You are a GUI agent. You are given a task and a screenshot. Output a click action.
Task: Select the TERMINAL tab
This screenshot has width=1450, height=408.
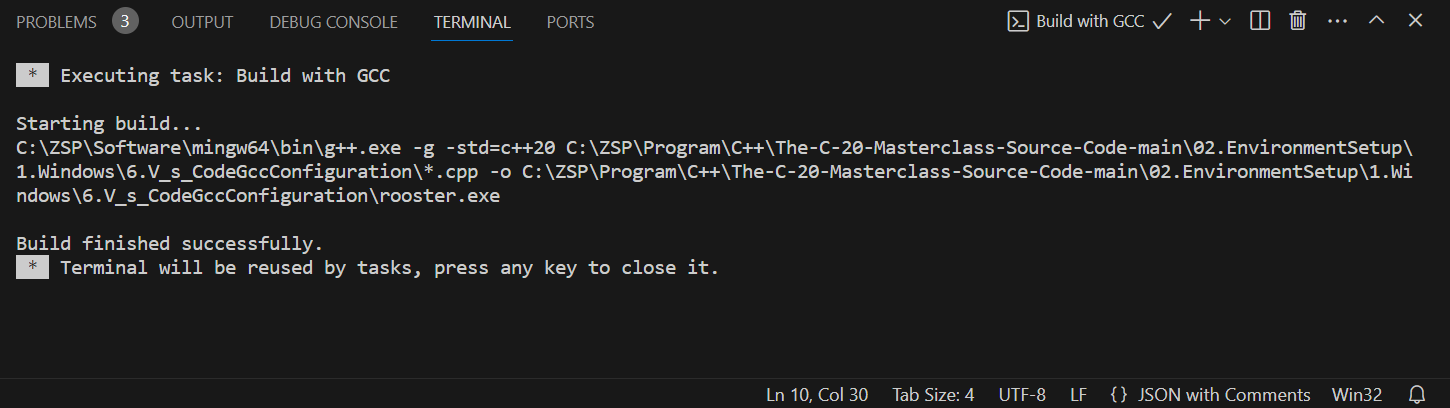point(472,21)
